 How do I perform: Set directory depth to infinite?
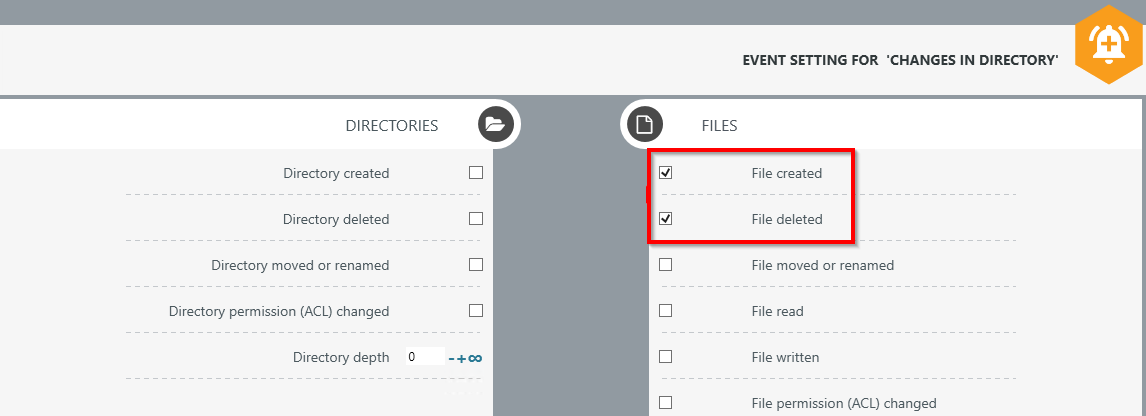tap(476, 358)
